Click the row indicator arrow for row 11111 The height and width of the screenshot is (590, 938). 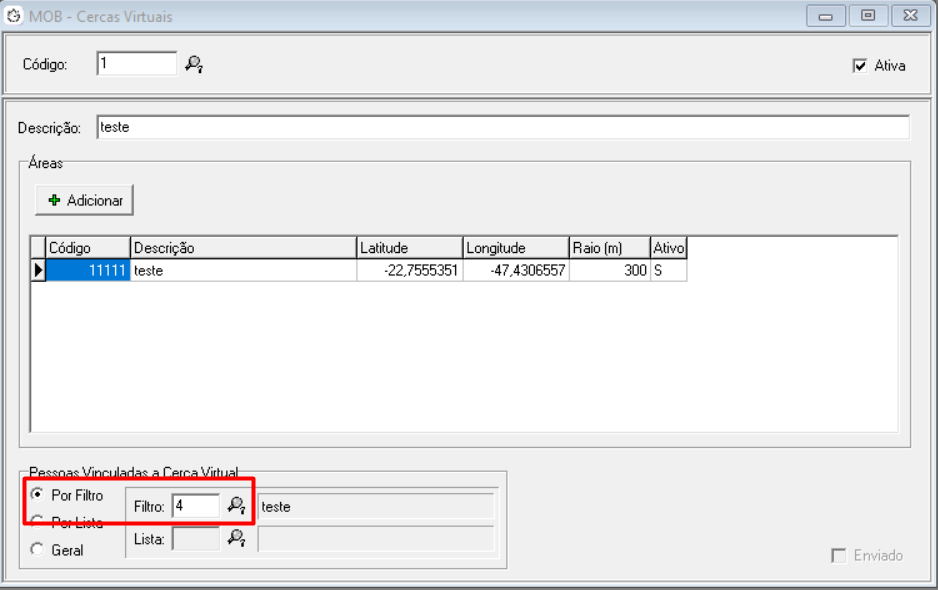39,270
